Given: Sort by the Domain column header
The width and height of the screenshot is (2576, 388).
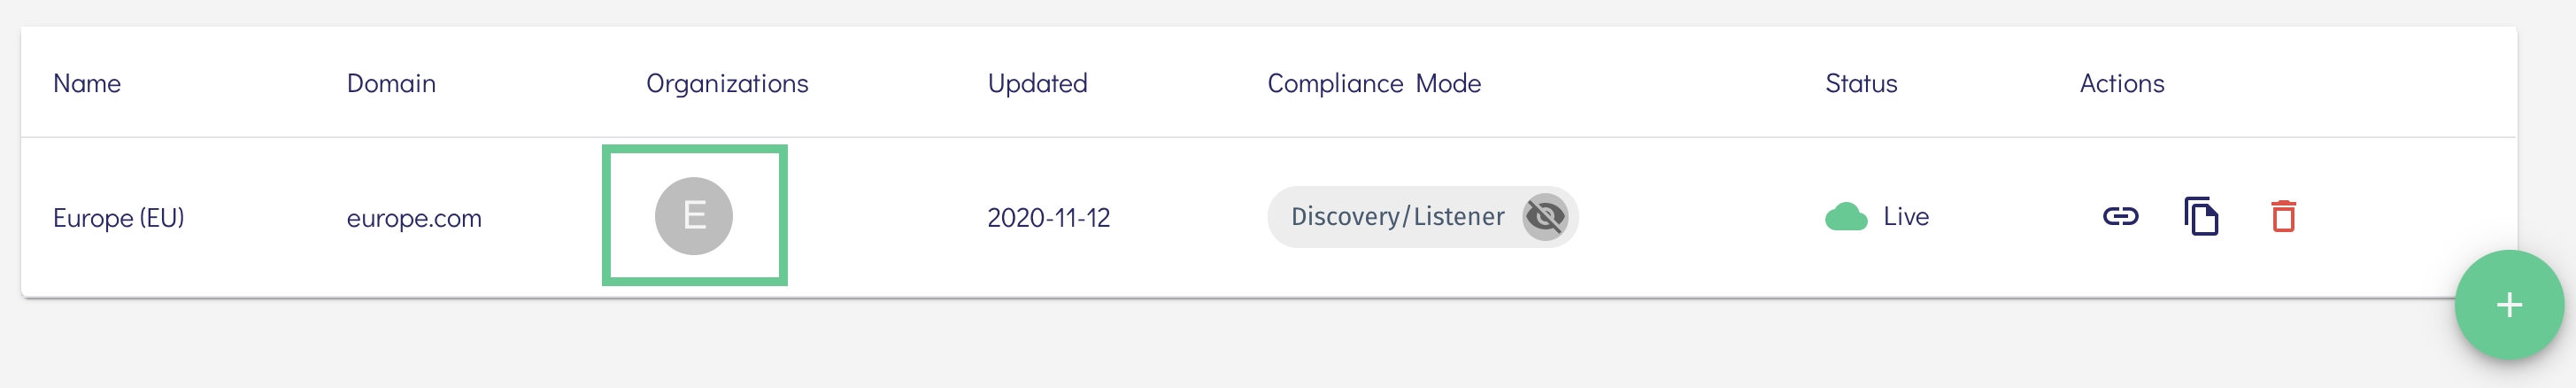Looking at the screenshot, I should click(391, 84).
